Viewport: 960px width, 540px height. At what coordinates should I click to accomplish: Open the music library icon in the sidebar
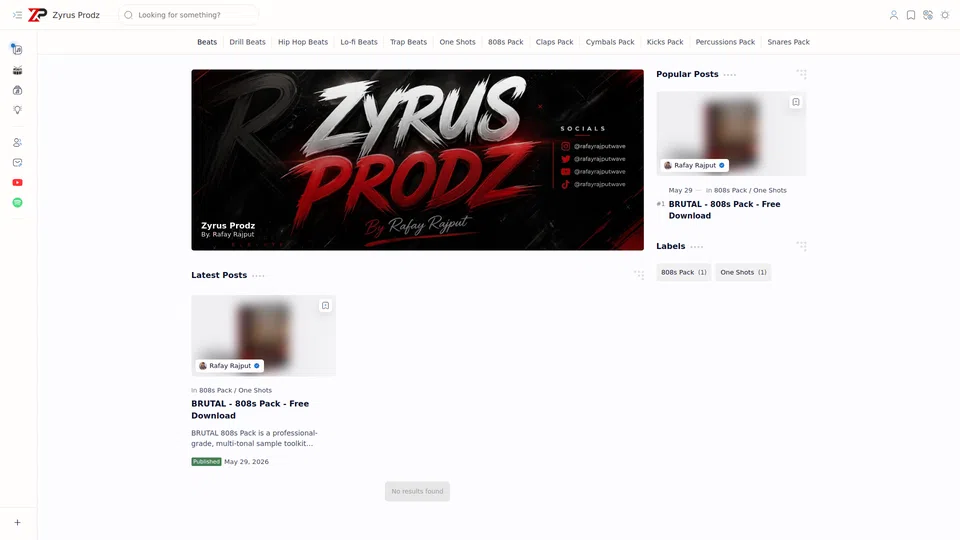tap(17, 50)
